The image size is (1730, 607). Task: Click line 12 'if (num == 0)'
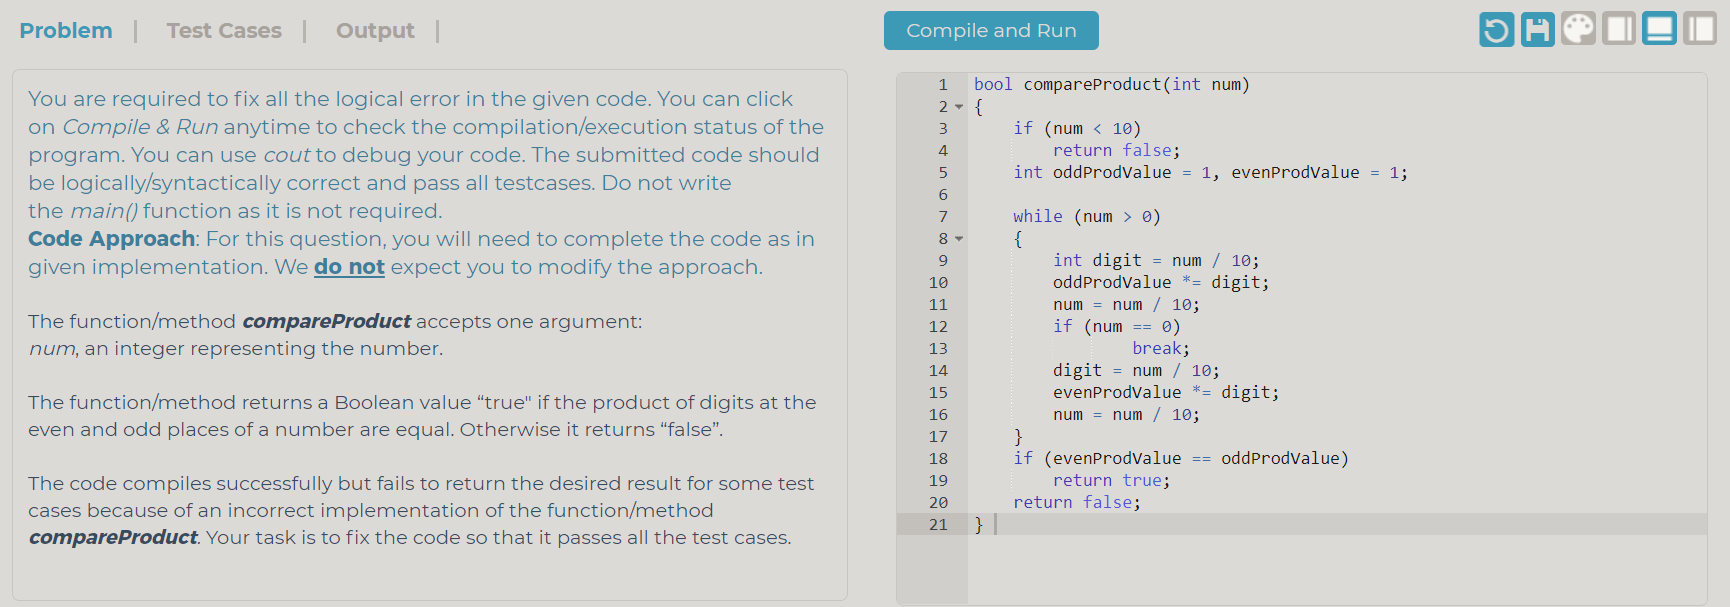point(1116,327)
